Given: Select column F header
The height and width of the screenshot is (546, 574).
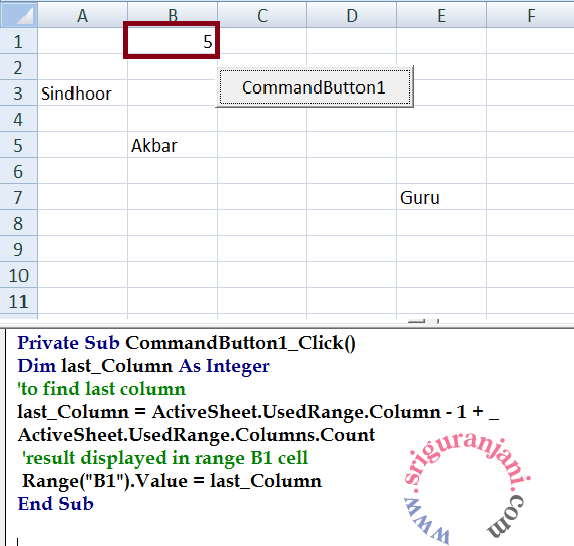Looking at the screenshot, I should 530,15.
